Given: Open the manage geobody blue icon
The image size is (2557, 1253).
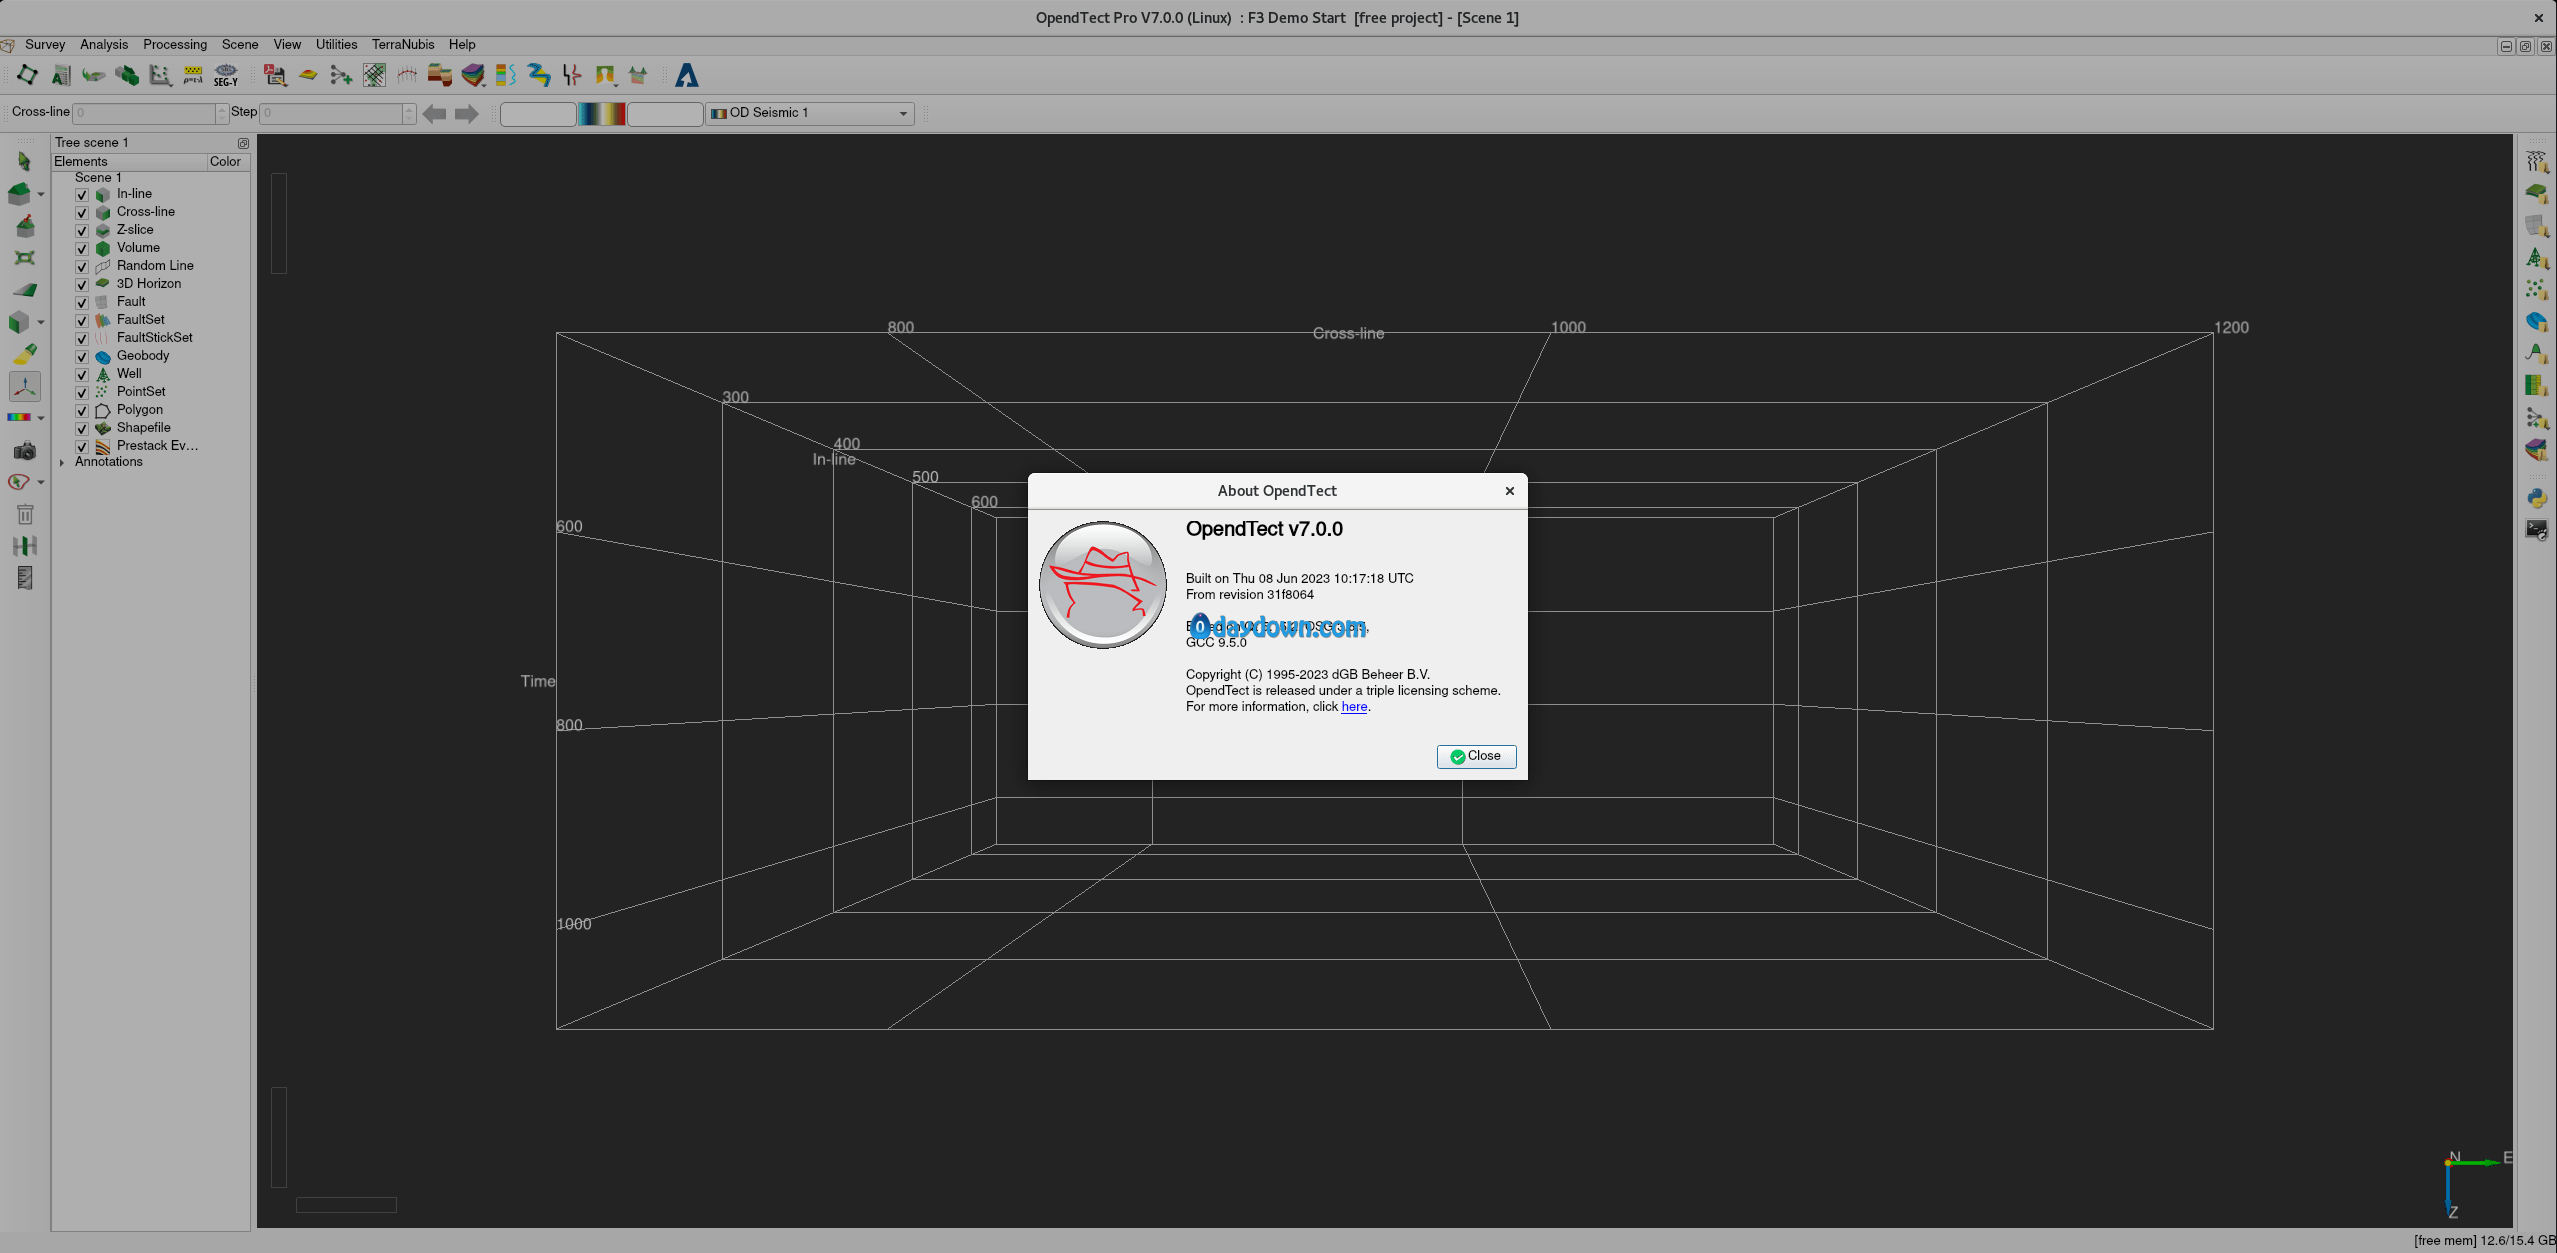Looking at the screenshot, I should (x=2536, y=322).
